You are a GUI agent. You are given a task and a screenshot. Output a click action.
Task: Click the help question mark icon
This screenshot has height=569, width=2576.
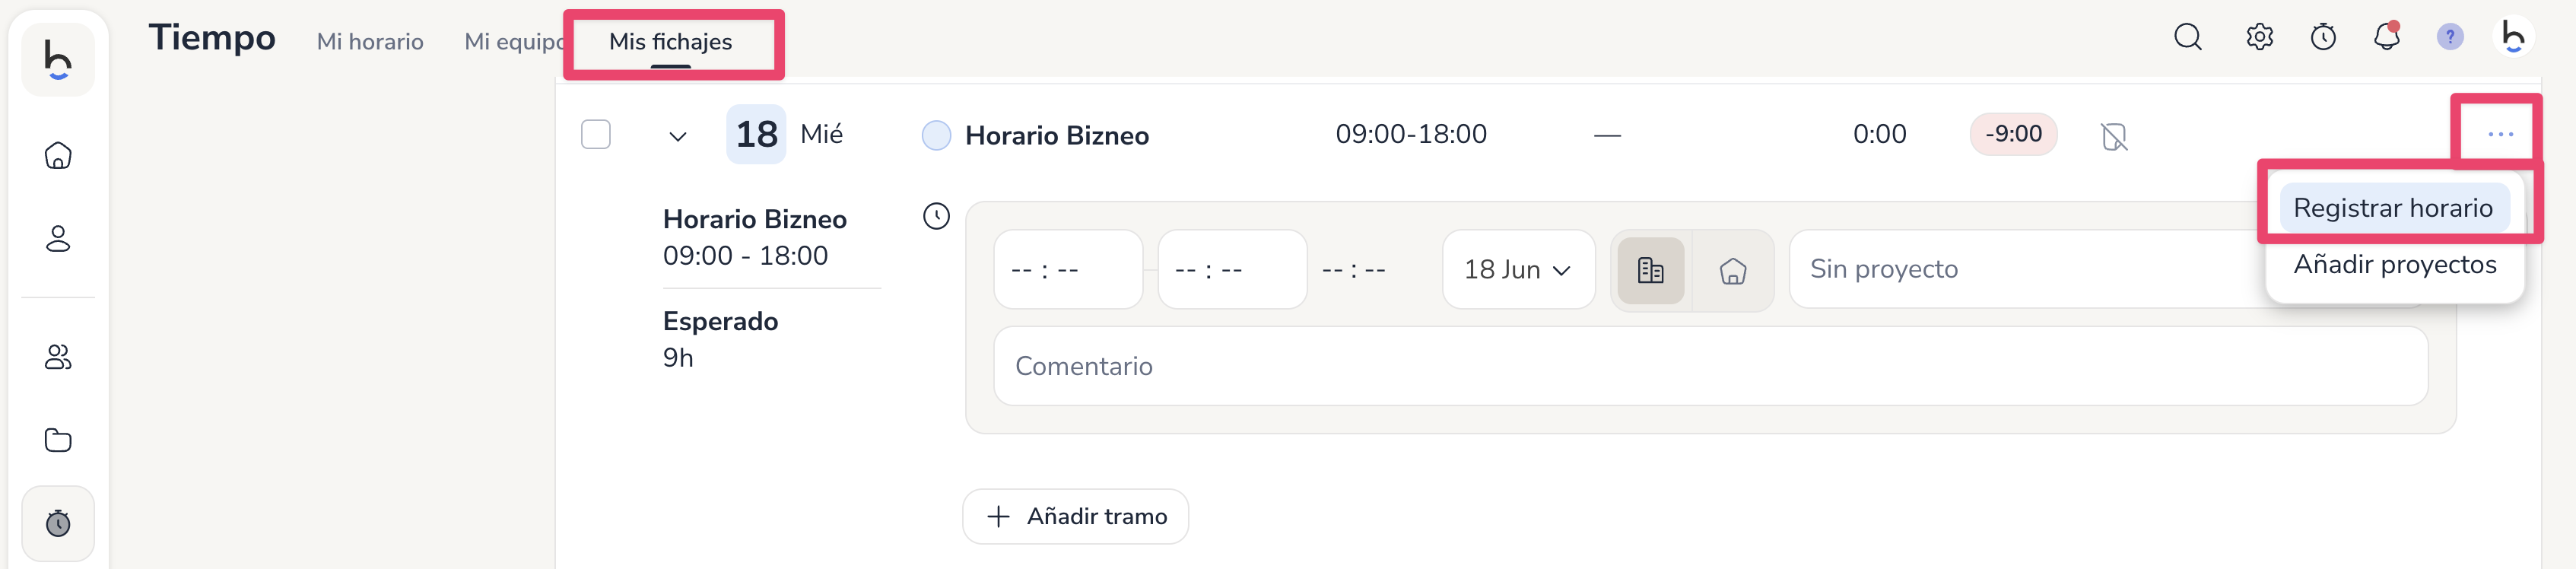pyautogui.click(x=2449, y=38)
